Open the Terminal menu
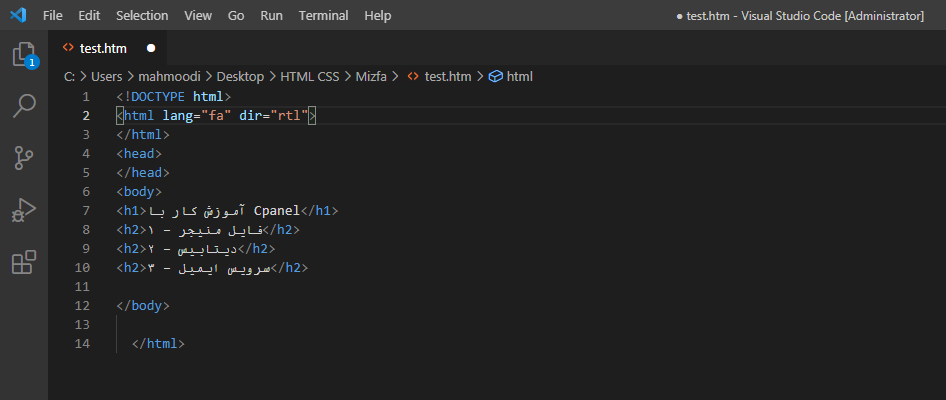The image size is (946, 400). pos(323,16)
